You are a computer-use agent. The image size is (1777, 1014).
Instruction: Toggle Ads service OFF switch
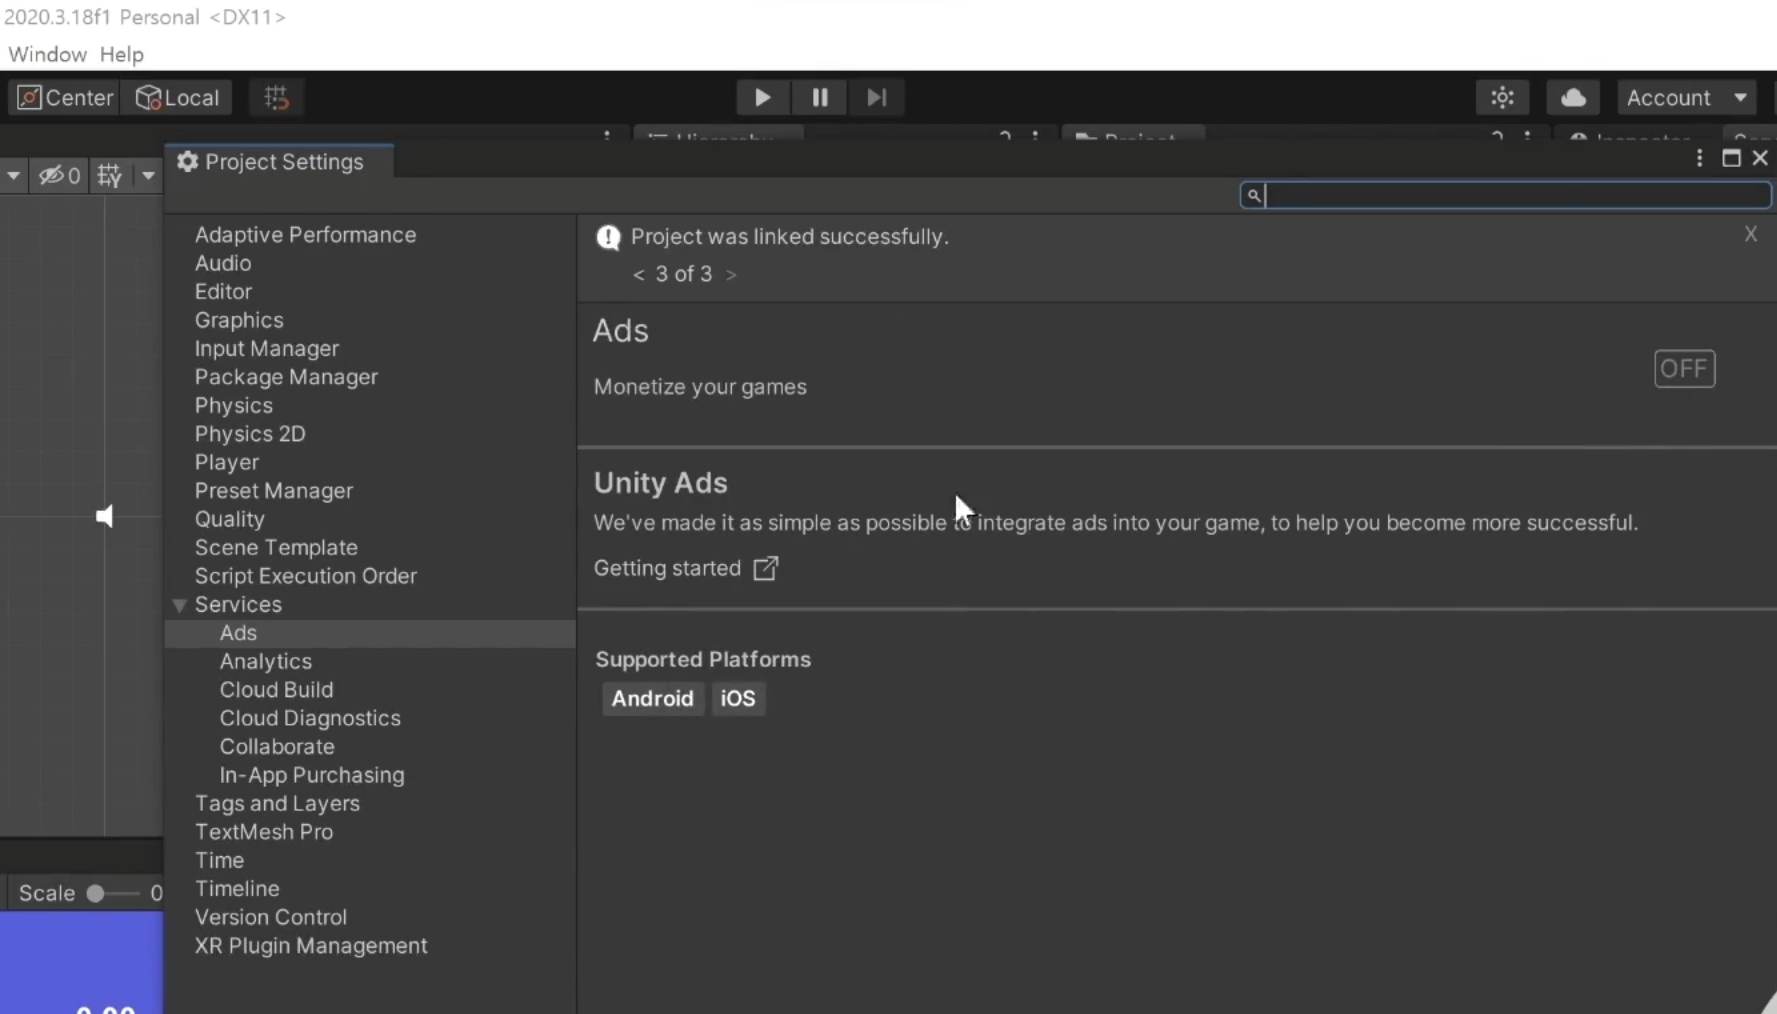pyautogui.click(x=1684, y=369)
